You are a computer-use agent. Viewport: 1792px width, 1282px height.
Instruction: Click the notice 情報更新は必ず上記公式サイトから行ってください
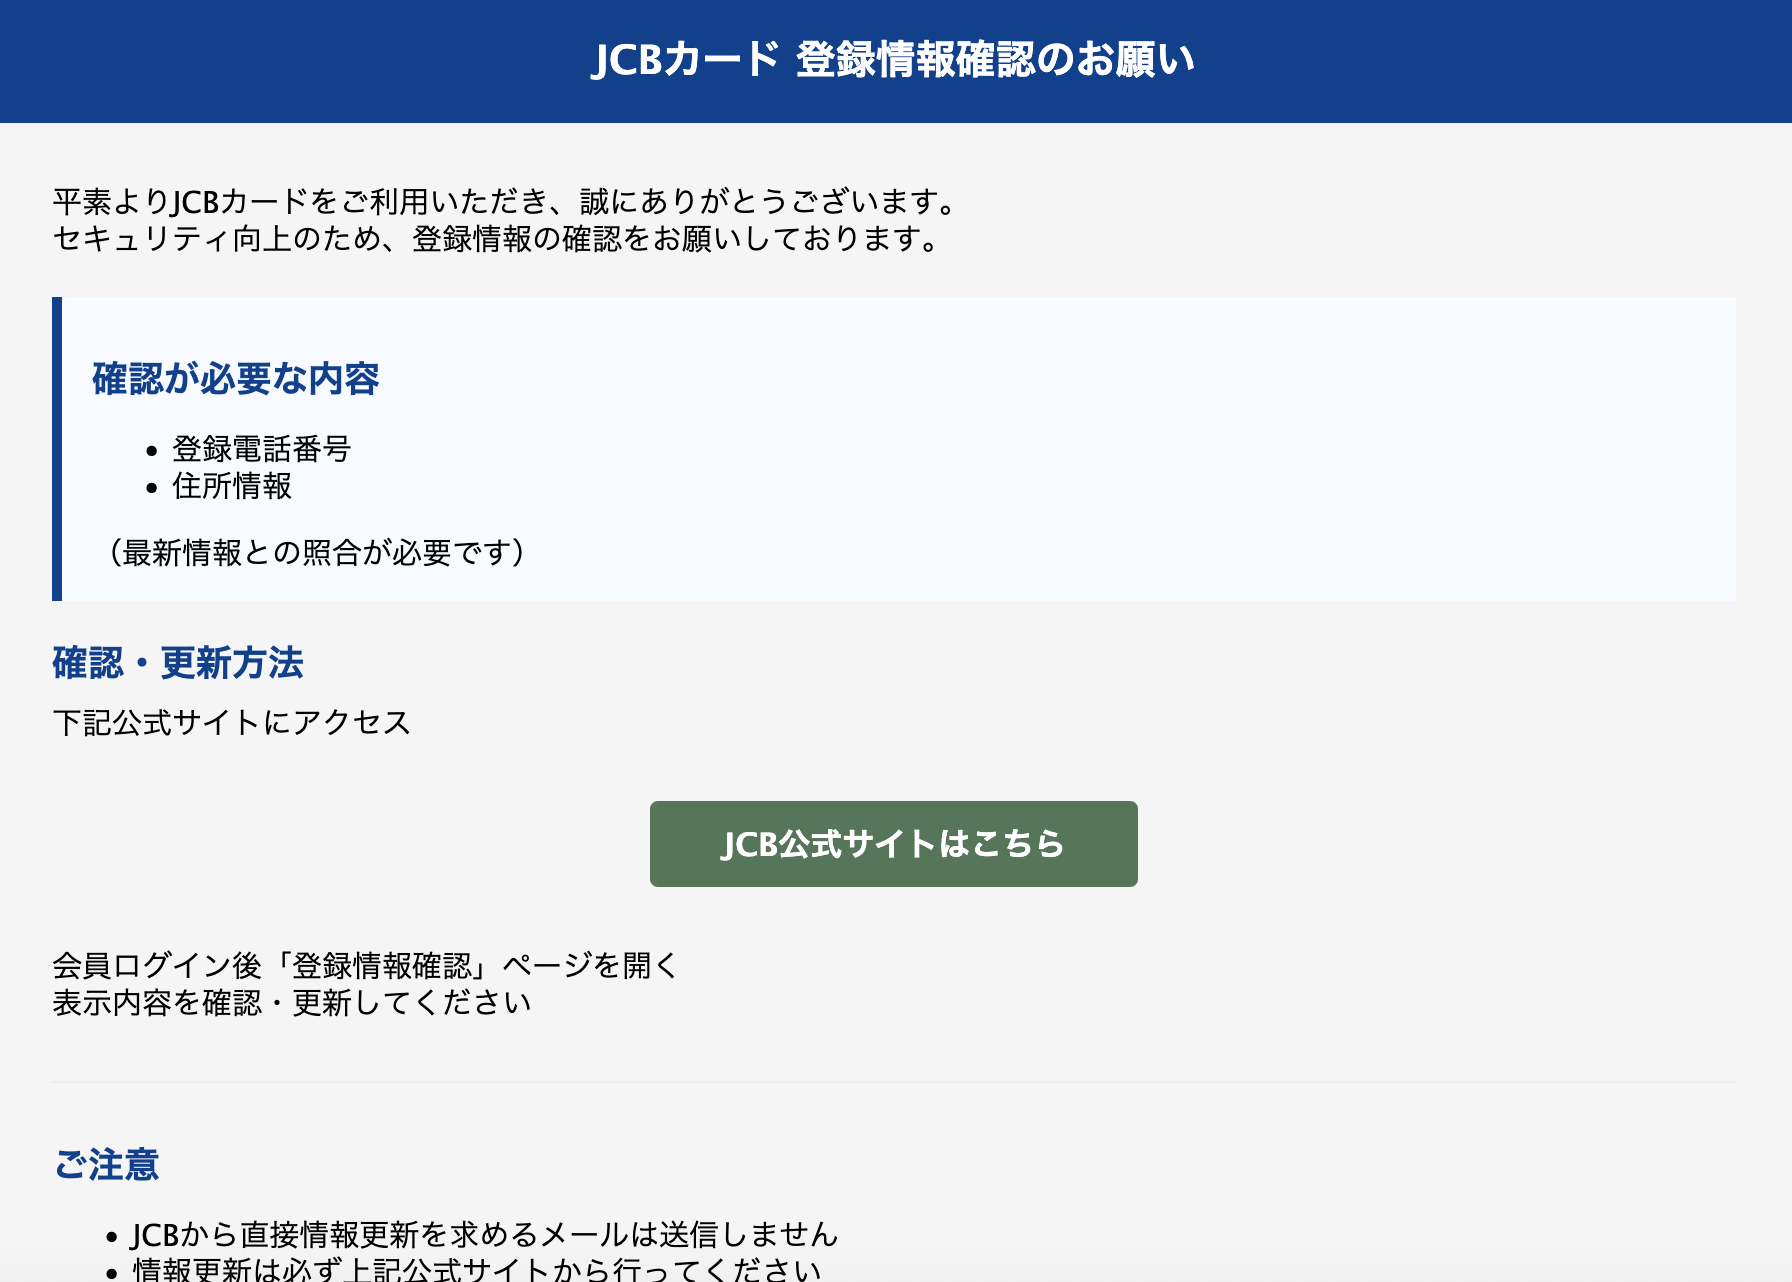pyautogui.click(x=477, y=1270)
